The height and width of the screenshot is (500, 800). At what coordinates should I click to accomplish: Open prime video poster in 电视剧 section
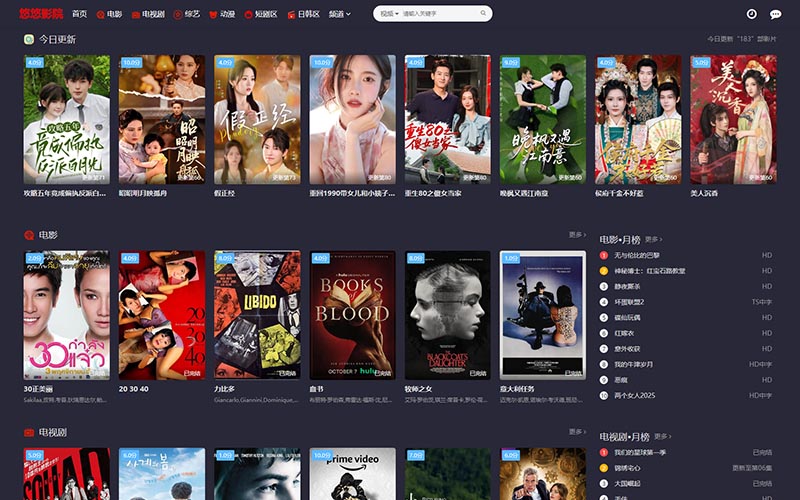click(353, 474)
